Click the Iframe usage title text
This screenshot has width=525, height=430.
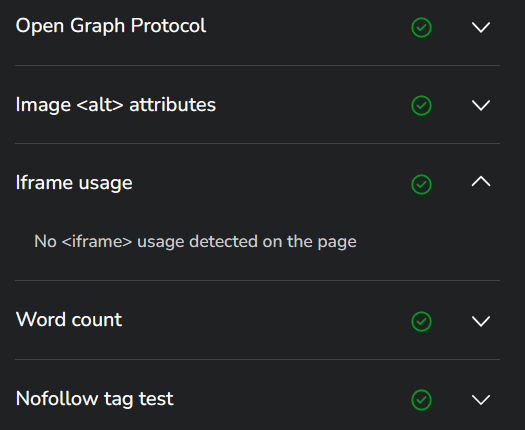click(x=74, y=183)
